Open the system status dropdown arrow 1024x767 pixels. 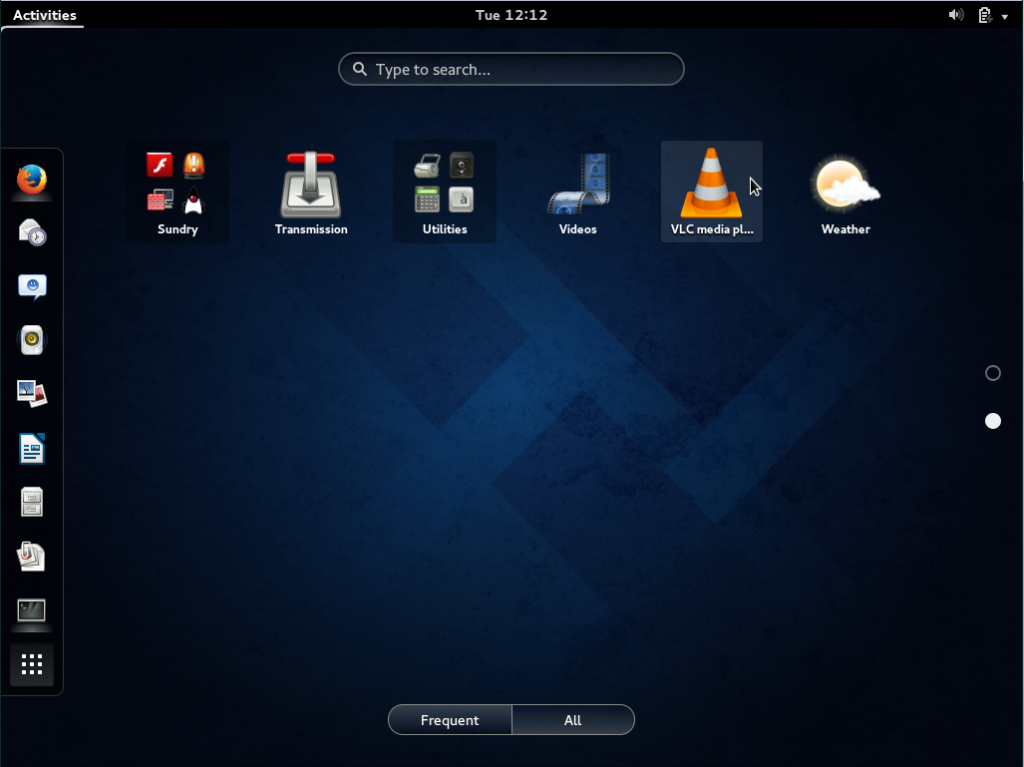[1004, 15]
